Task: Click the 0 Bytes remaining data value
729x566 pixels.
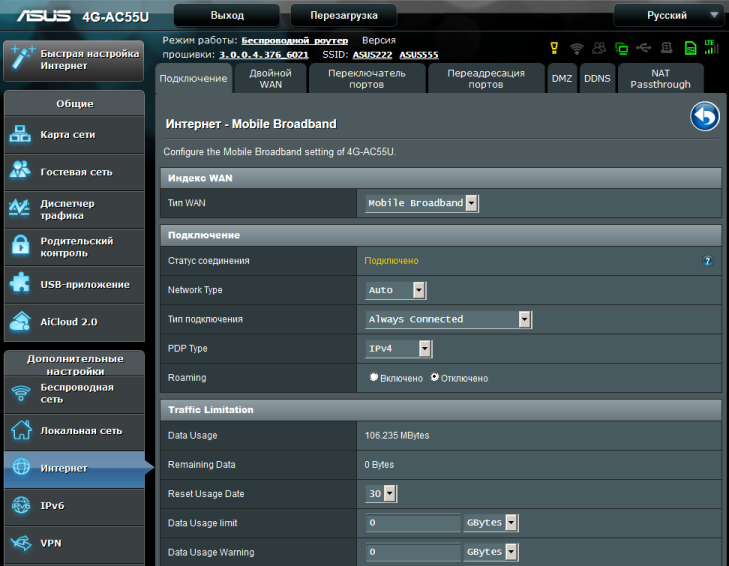Action: (x=379, y=465)
